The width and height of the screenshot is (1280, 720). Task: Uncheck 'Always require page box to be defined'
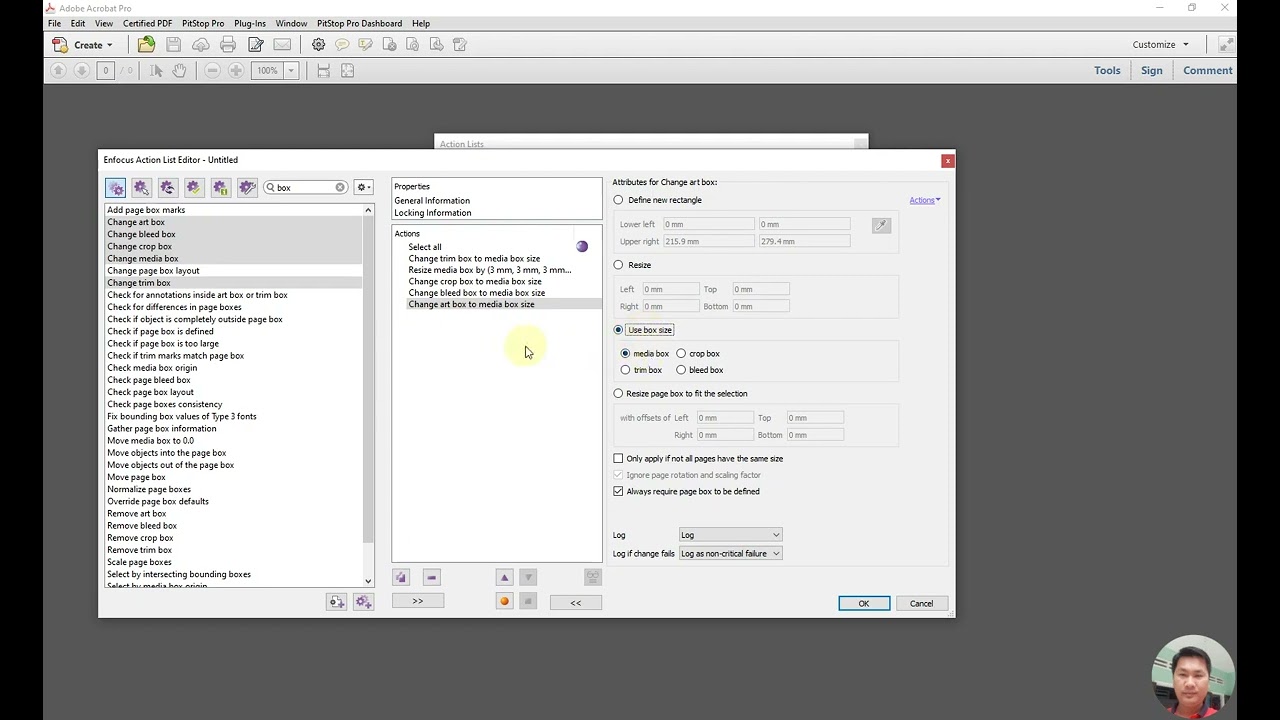pyautogui.click(x=619, y=491)
